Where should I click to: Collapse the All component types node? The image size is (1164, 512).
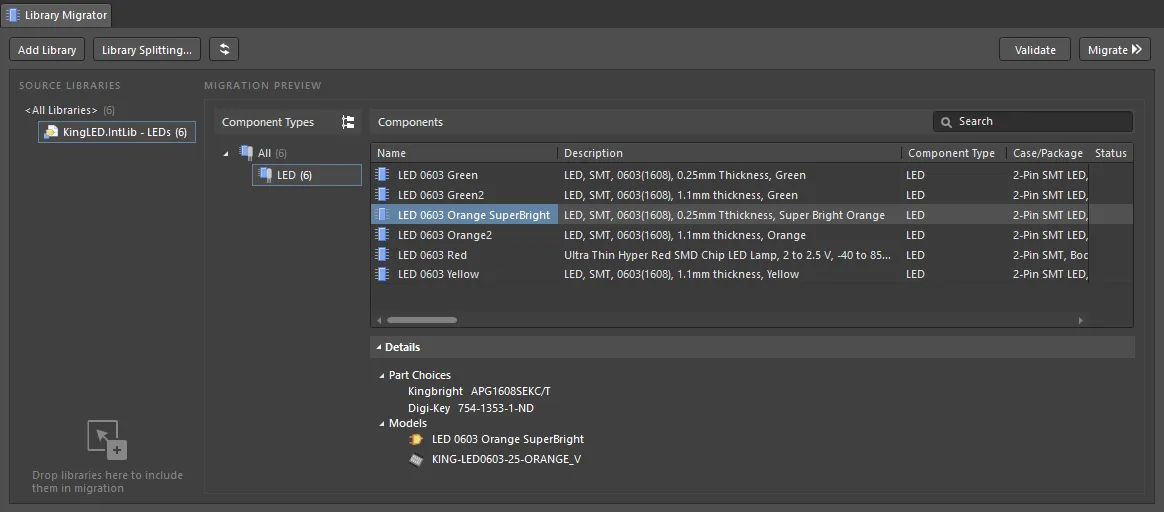226,154
